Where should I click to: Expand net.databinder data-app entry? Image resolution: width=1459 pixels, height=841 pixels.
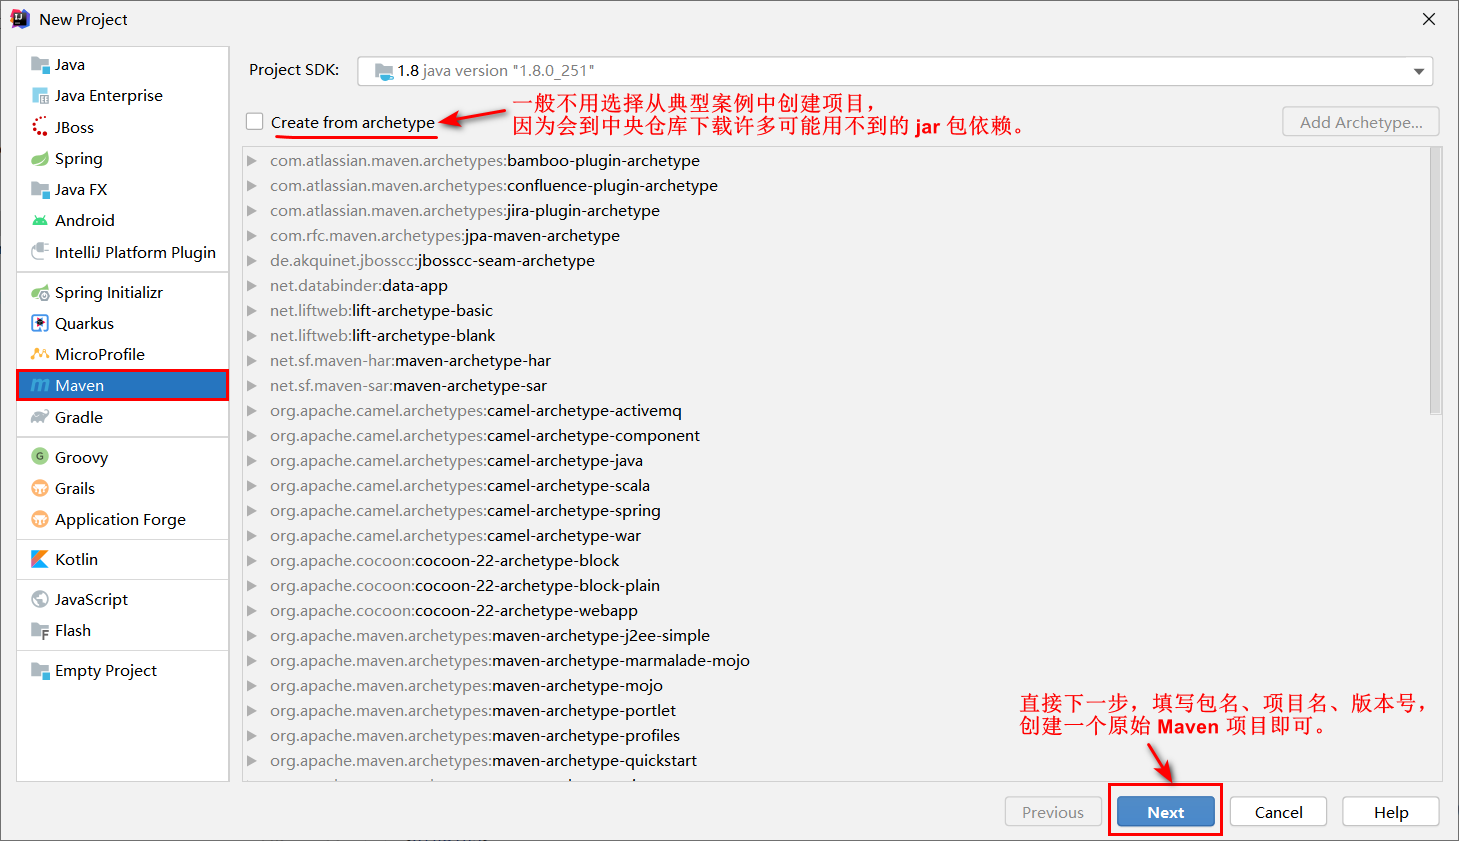[252, 285]
